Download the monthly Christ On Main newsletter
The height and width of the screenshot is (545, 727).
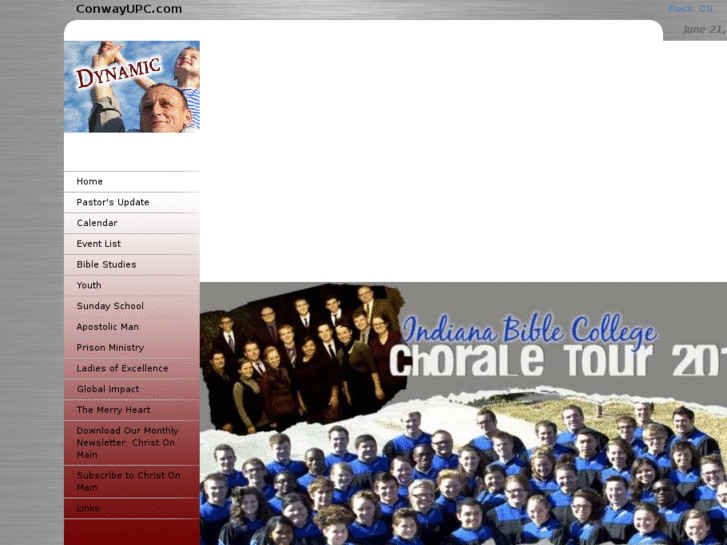[132, 443]
